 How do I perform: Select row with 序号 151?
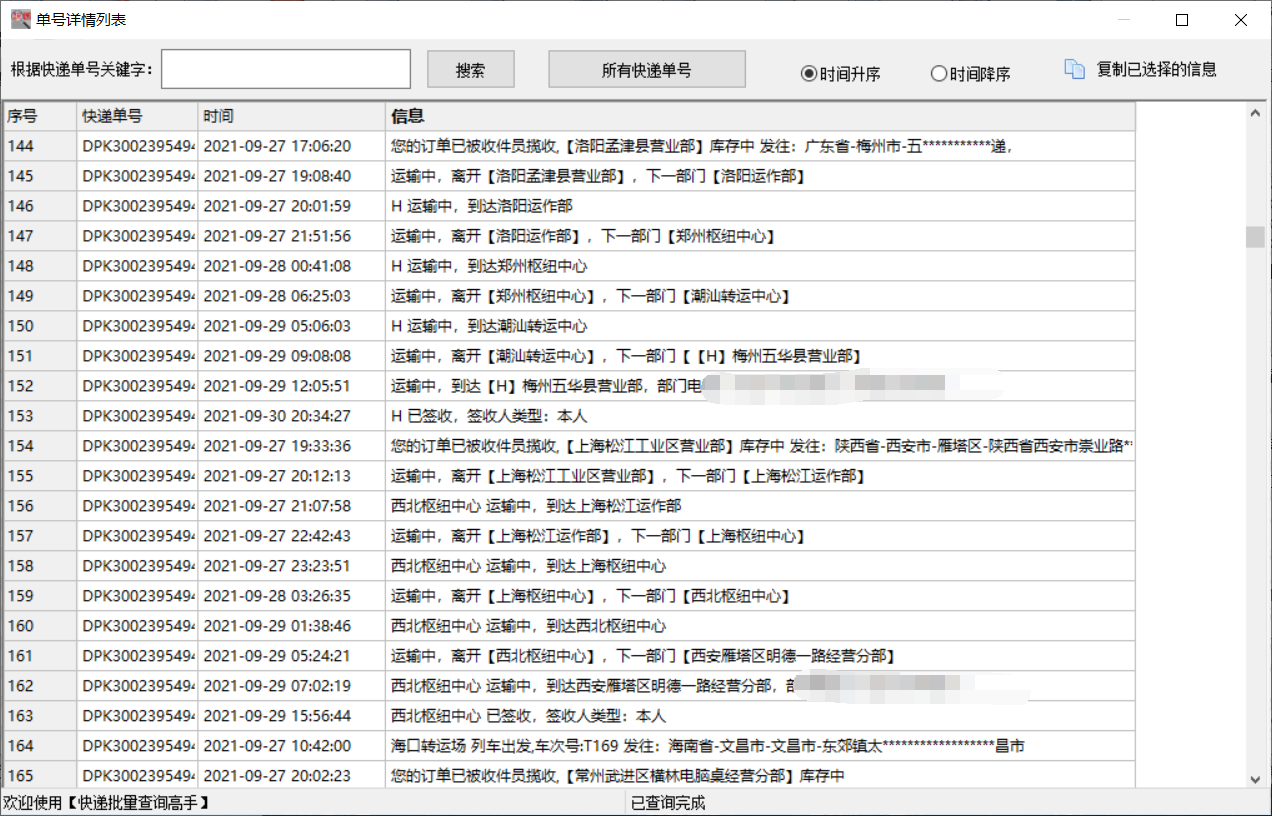click(x=569, y=356)
